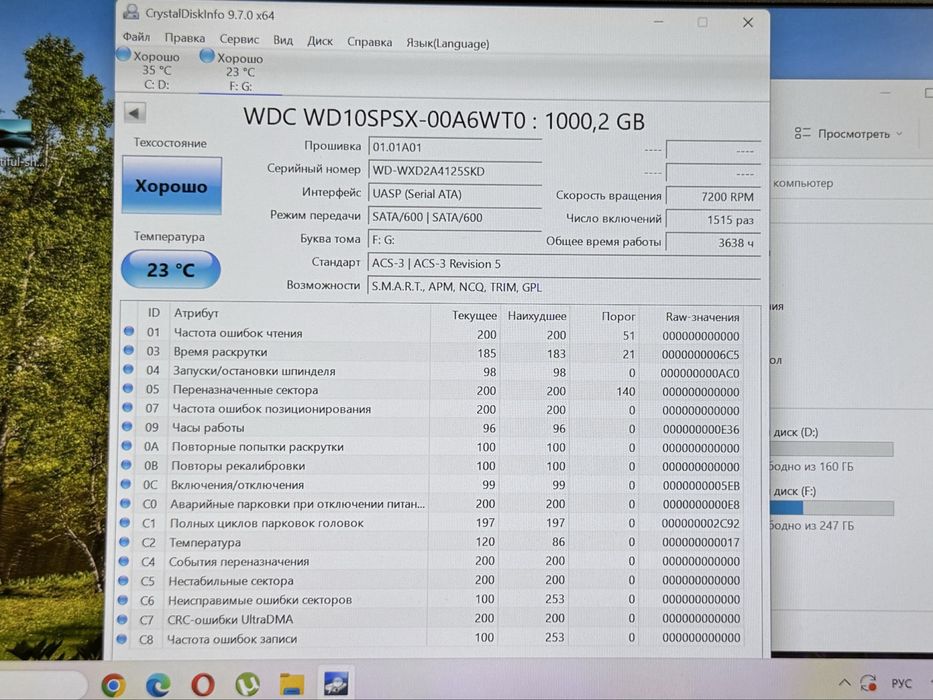Click the status dot of attribute C2
Image resolution: width=933 pixels, height=700 pixels.
click(x=124, y=542)
